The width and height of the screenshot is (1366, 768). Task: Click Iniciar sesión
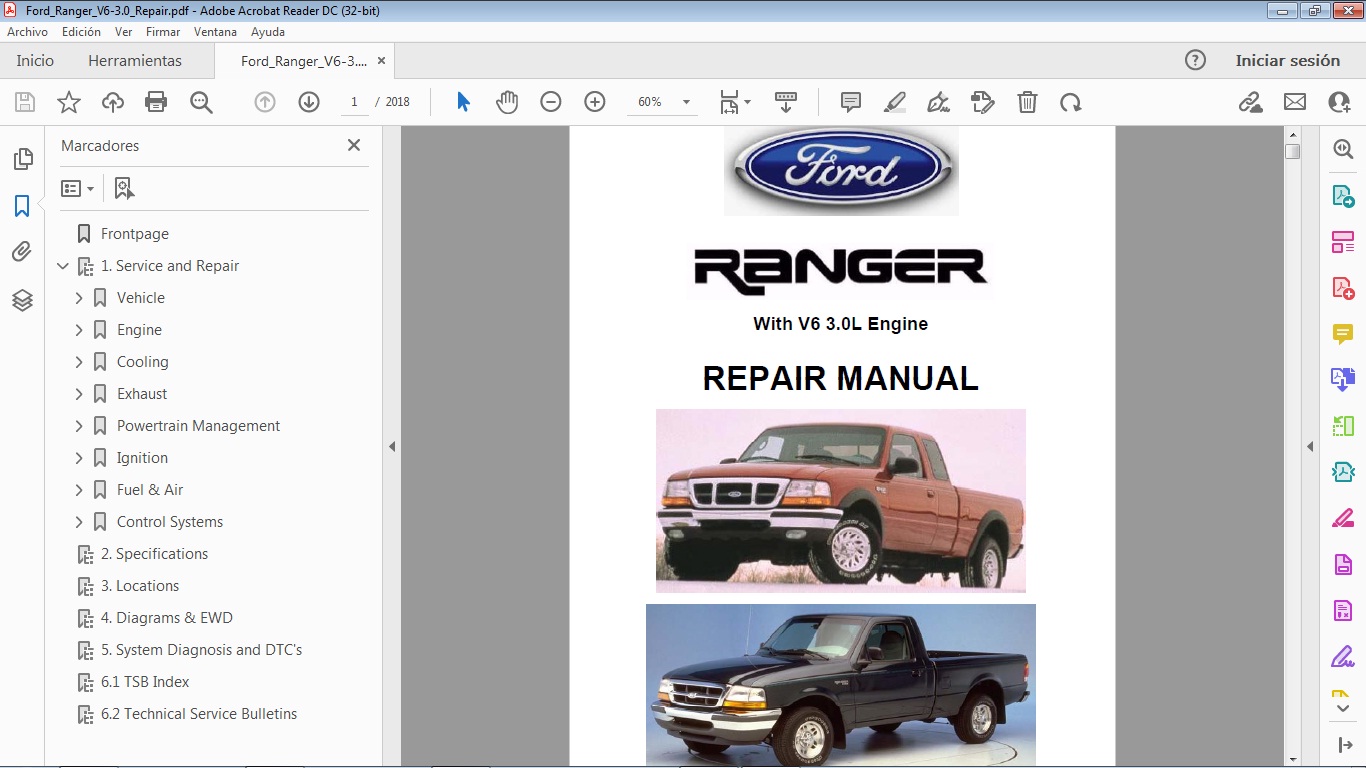coord(1288,60)
